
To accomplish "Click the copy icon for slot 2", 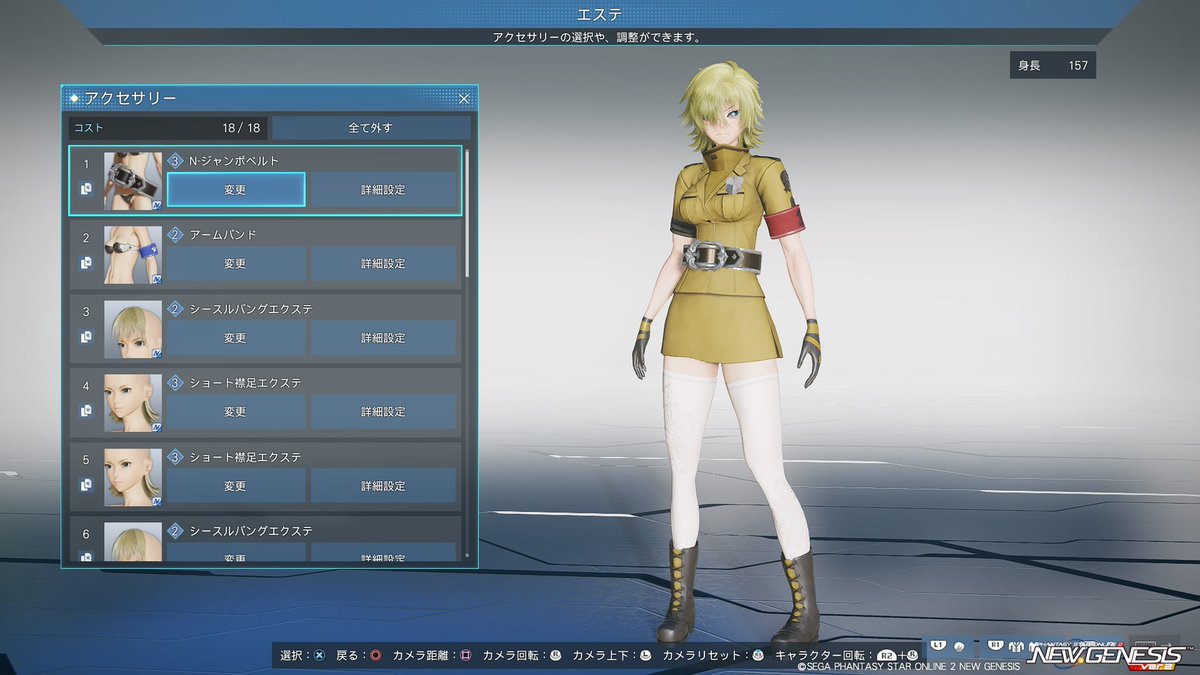I will [x=86, y=263].
